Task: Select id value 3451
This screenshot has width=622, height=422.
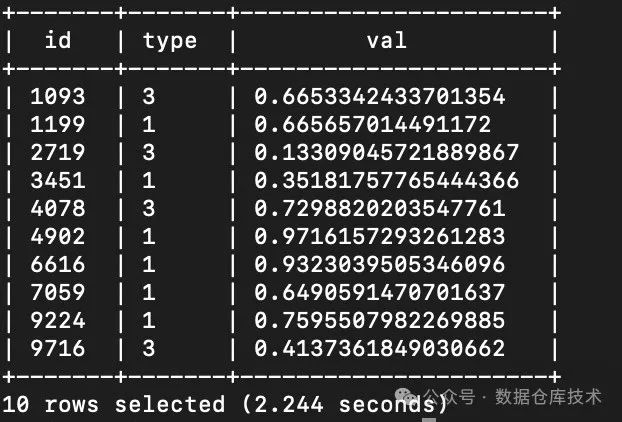Action: (x=58, y=180)
